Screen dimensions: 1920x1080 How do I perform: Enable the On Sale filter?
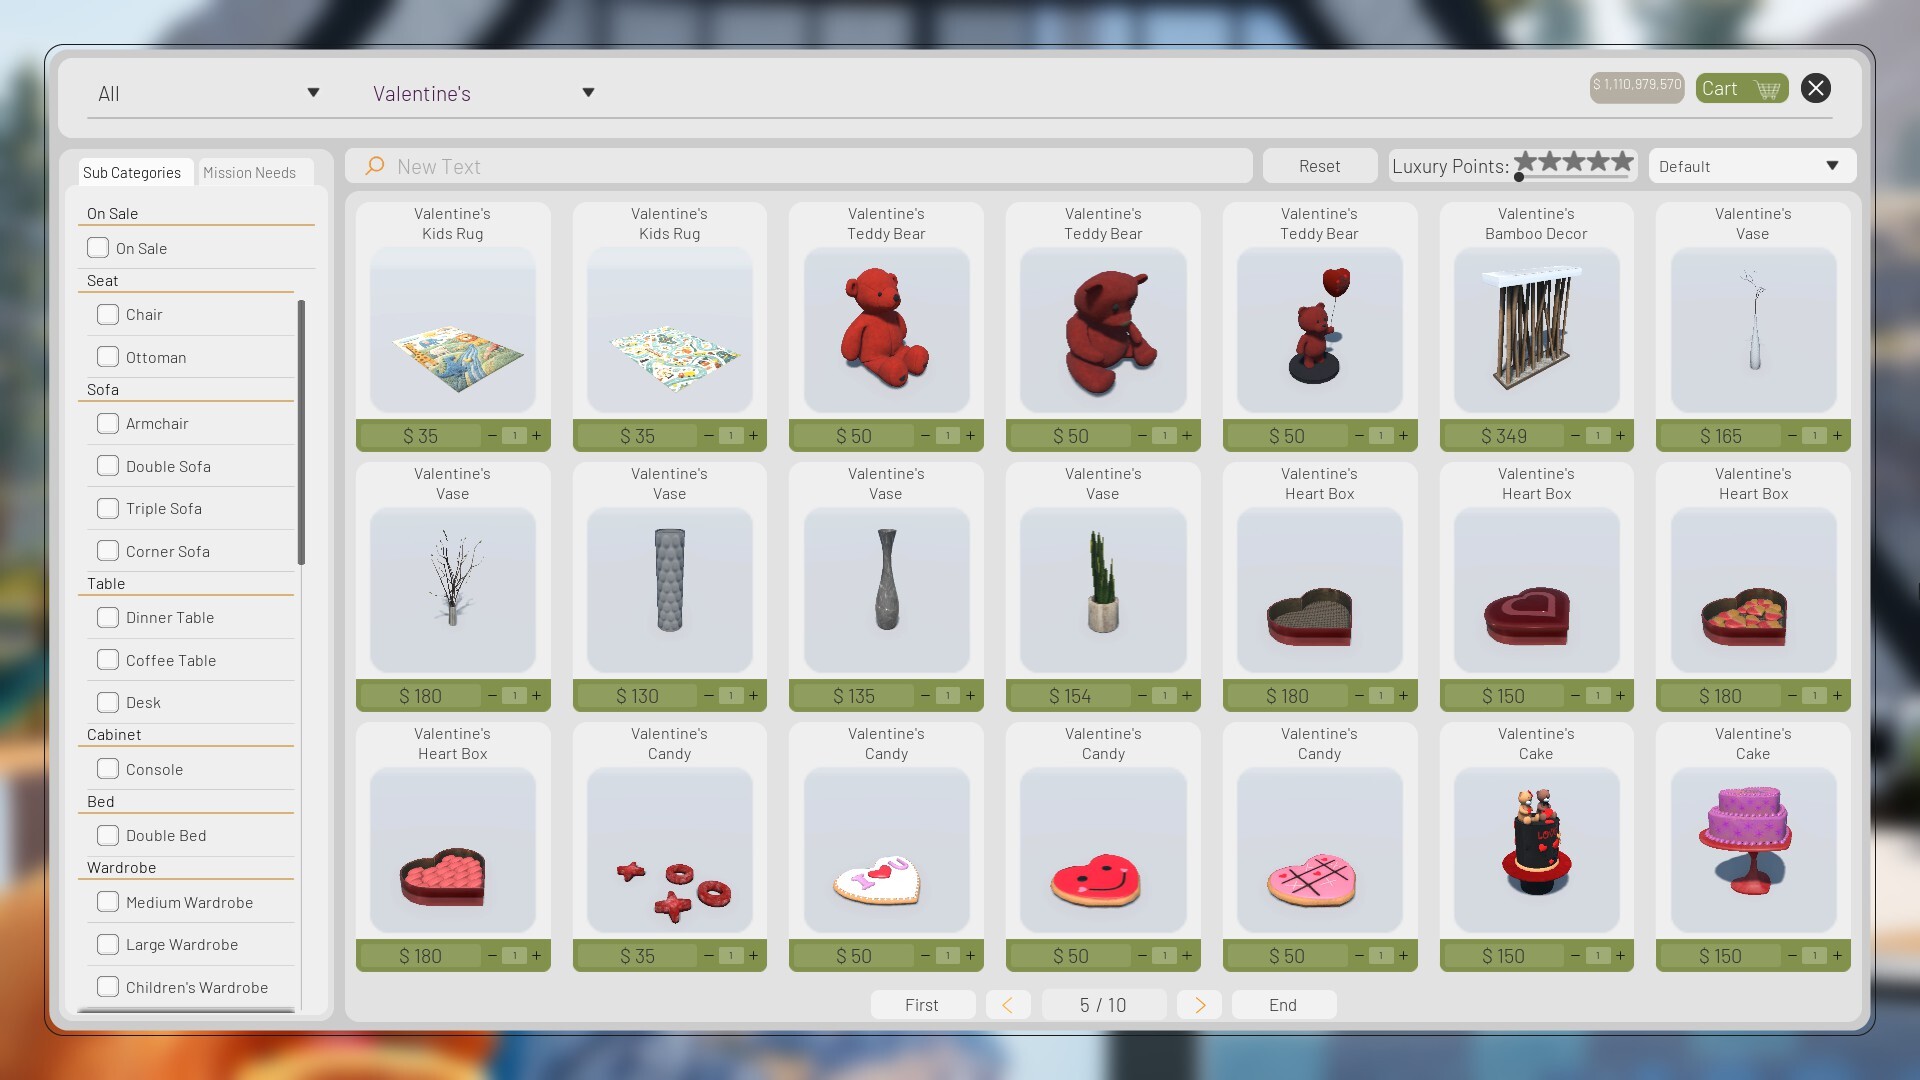click(x=97, y=247)
